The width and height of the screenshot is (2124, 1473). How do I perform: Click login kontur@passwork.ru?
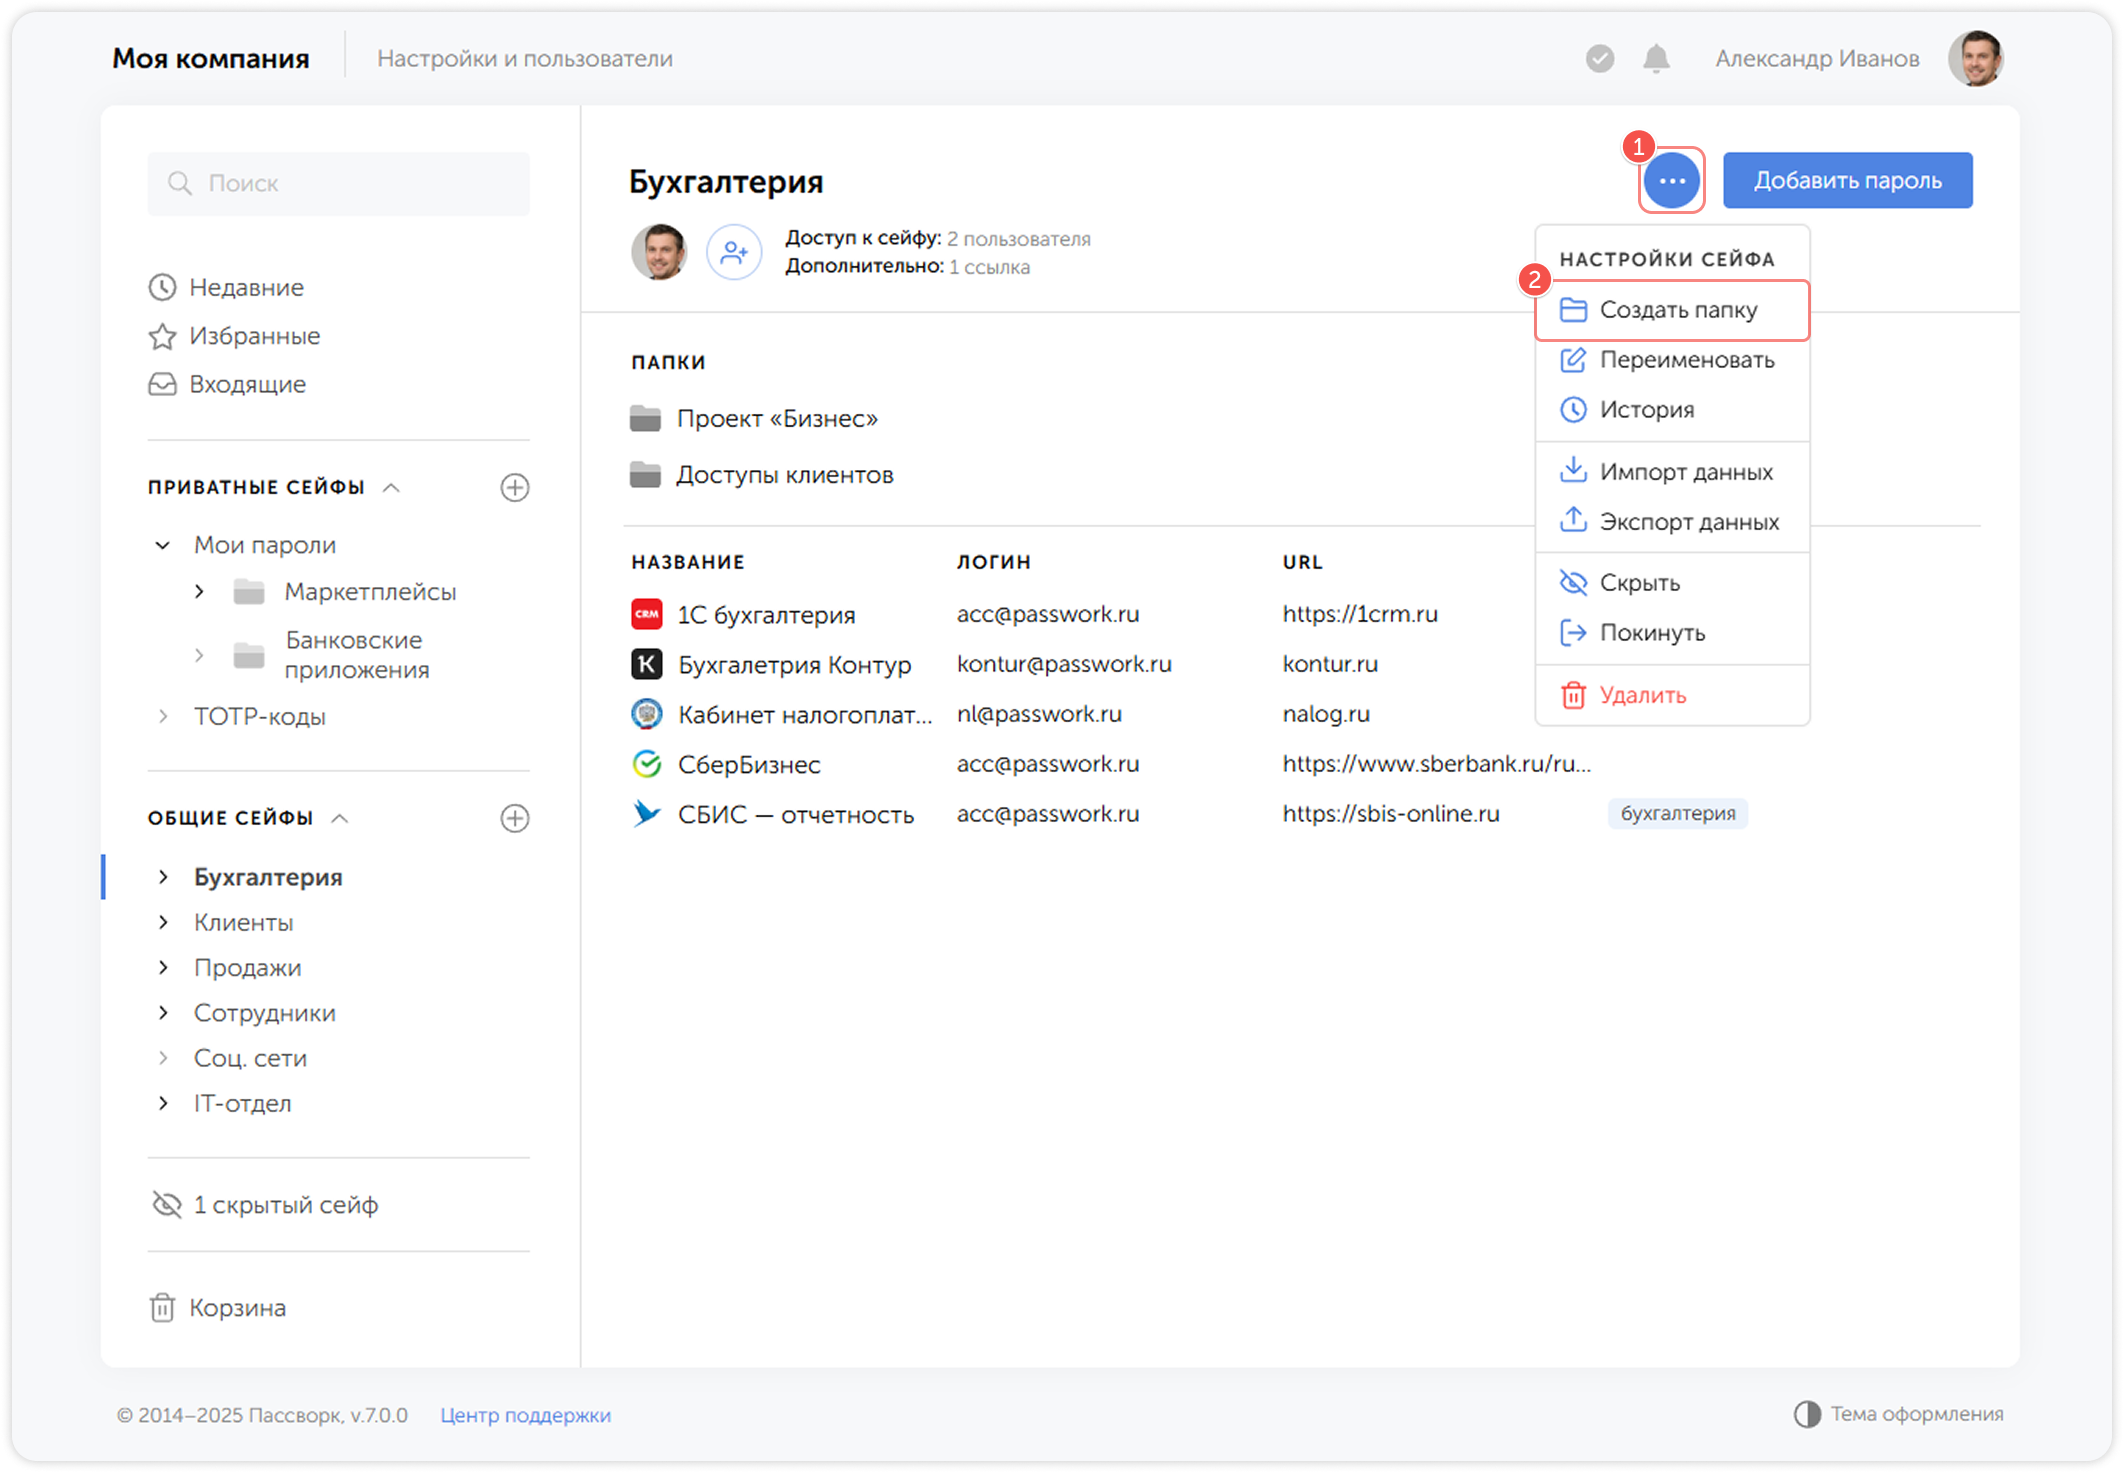click(x=1064, y=664)
